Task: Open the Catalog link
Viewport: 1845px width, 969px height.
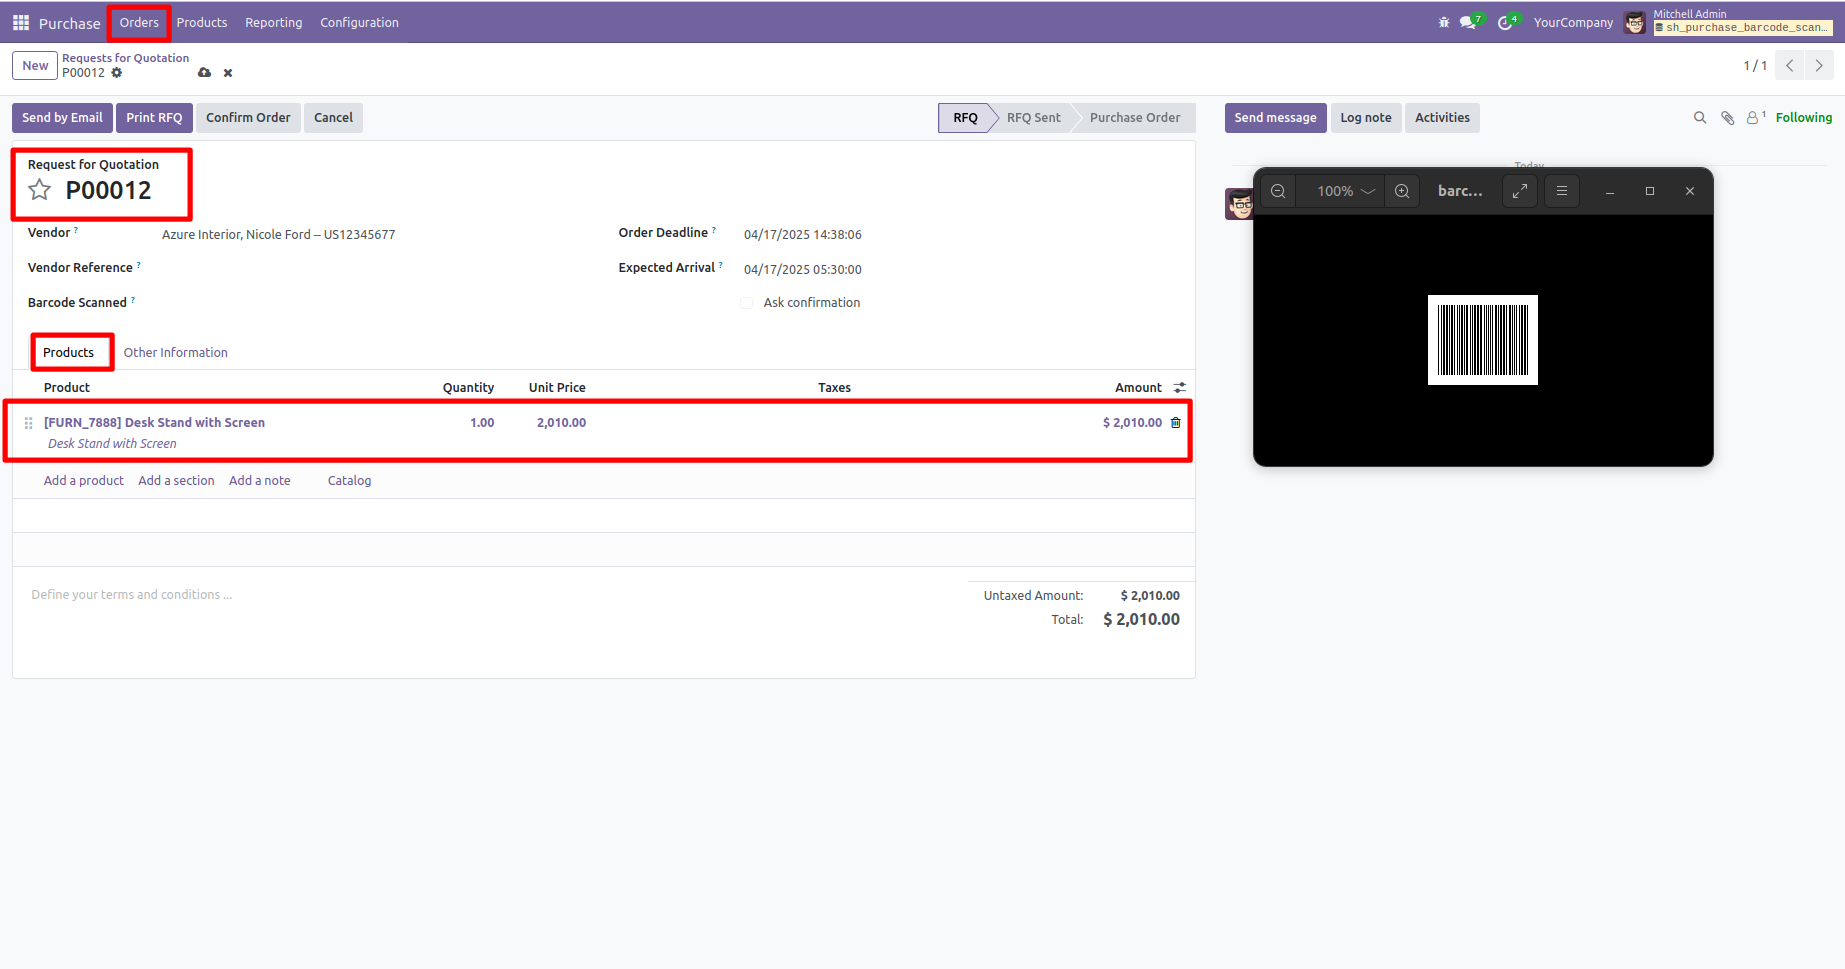Action: tap(349, 481)
